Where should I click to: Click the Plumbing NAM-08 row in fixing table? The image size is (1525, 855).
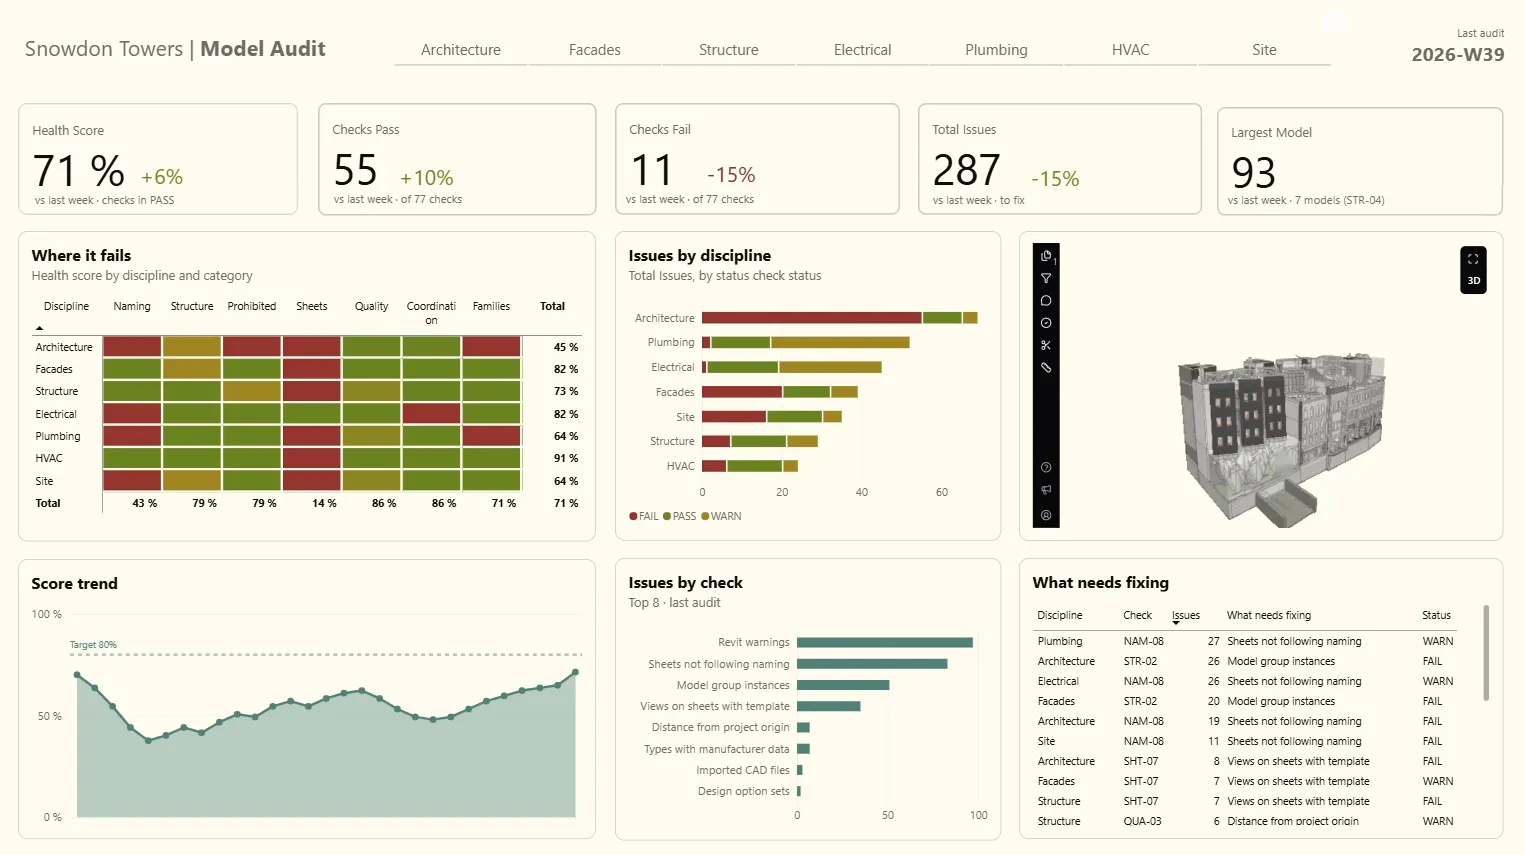point(1246,641)
